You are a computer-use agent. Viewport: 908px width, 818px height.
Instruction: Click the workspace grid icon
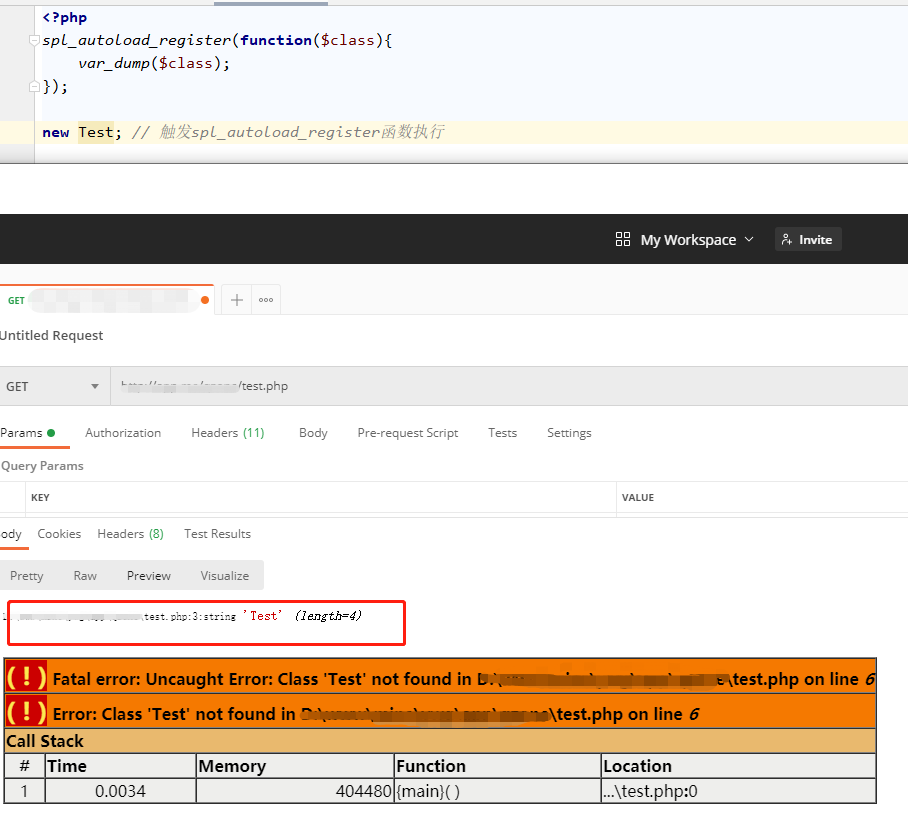click(623, 239)
